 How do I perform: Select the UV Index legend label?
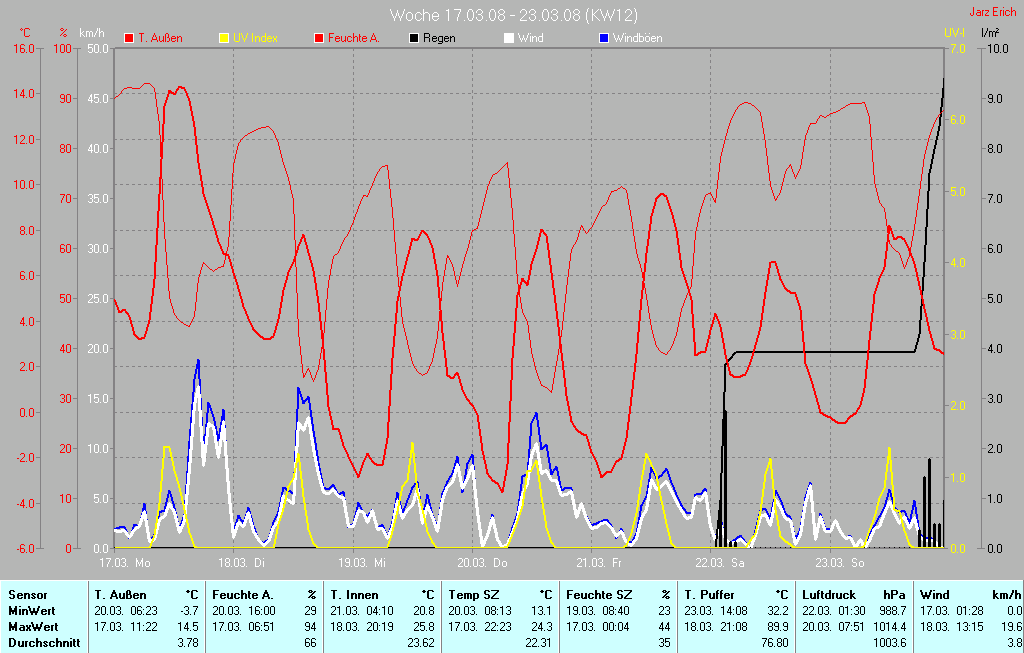255,39
